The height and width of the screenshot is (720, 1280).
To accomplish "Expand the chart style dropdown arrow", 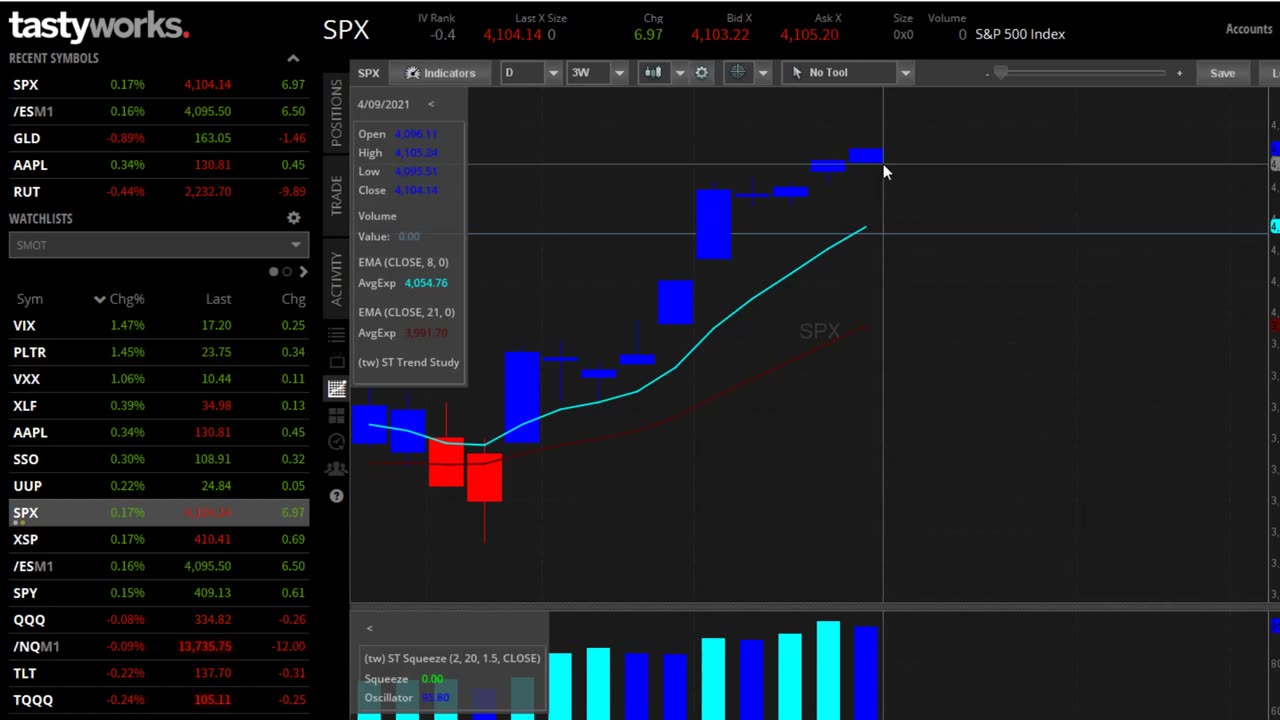I will (679, 72).
